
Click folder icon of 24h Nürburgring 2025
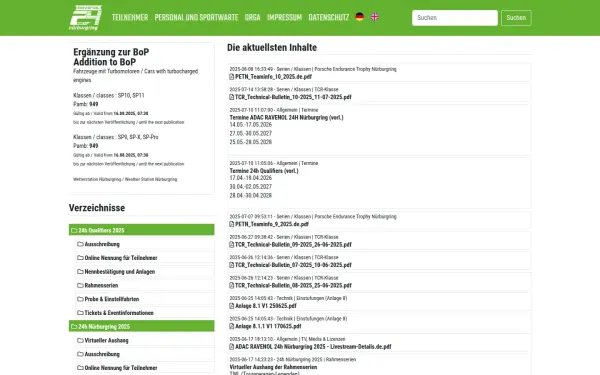(74, 326)
